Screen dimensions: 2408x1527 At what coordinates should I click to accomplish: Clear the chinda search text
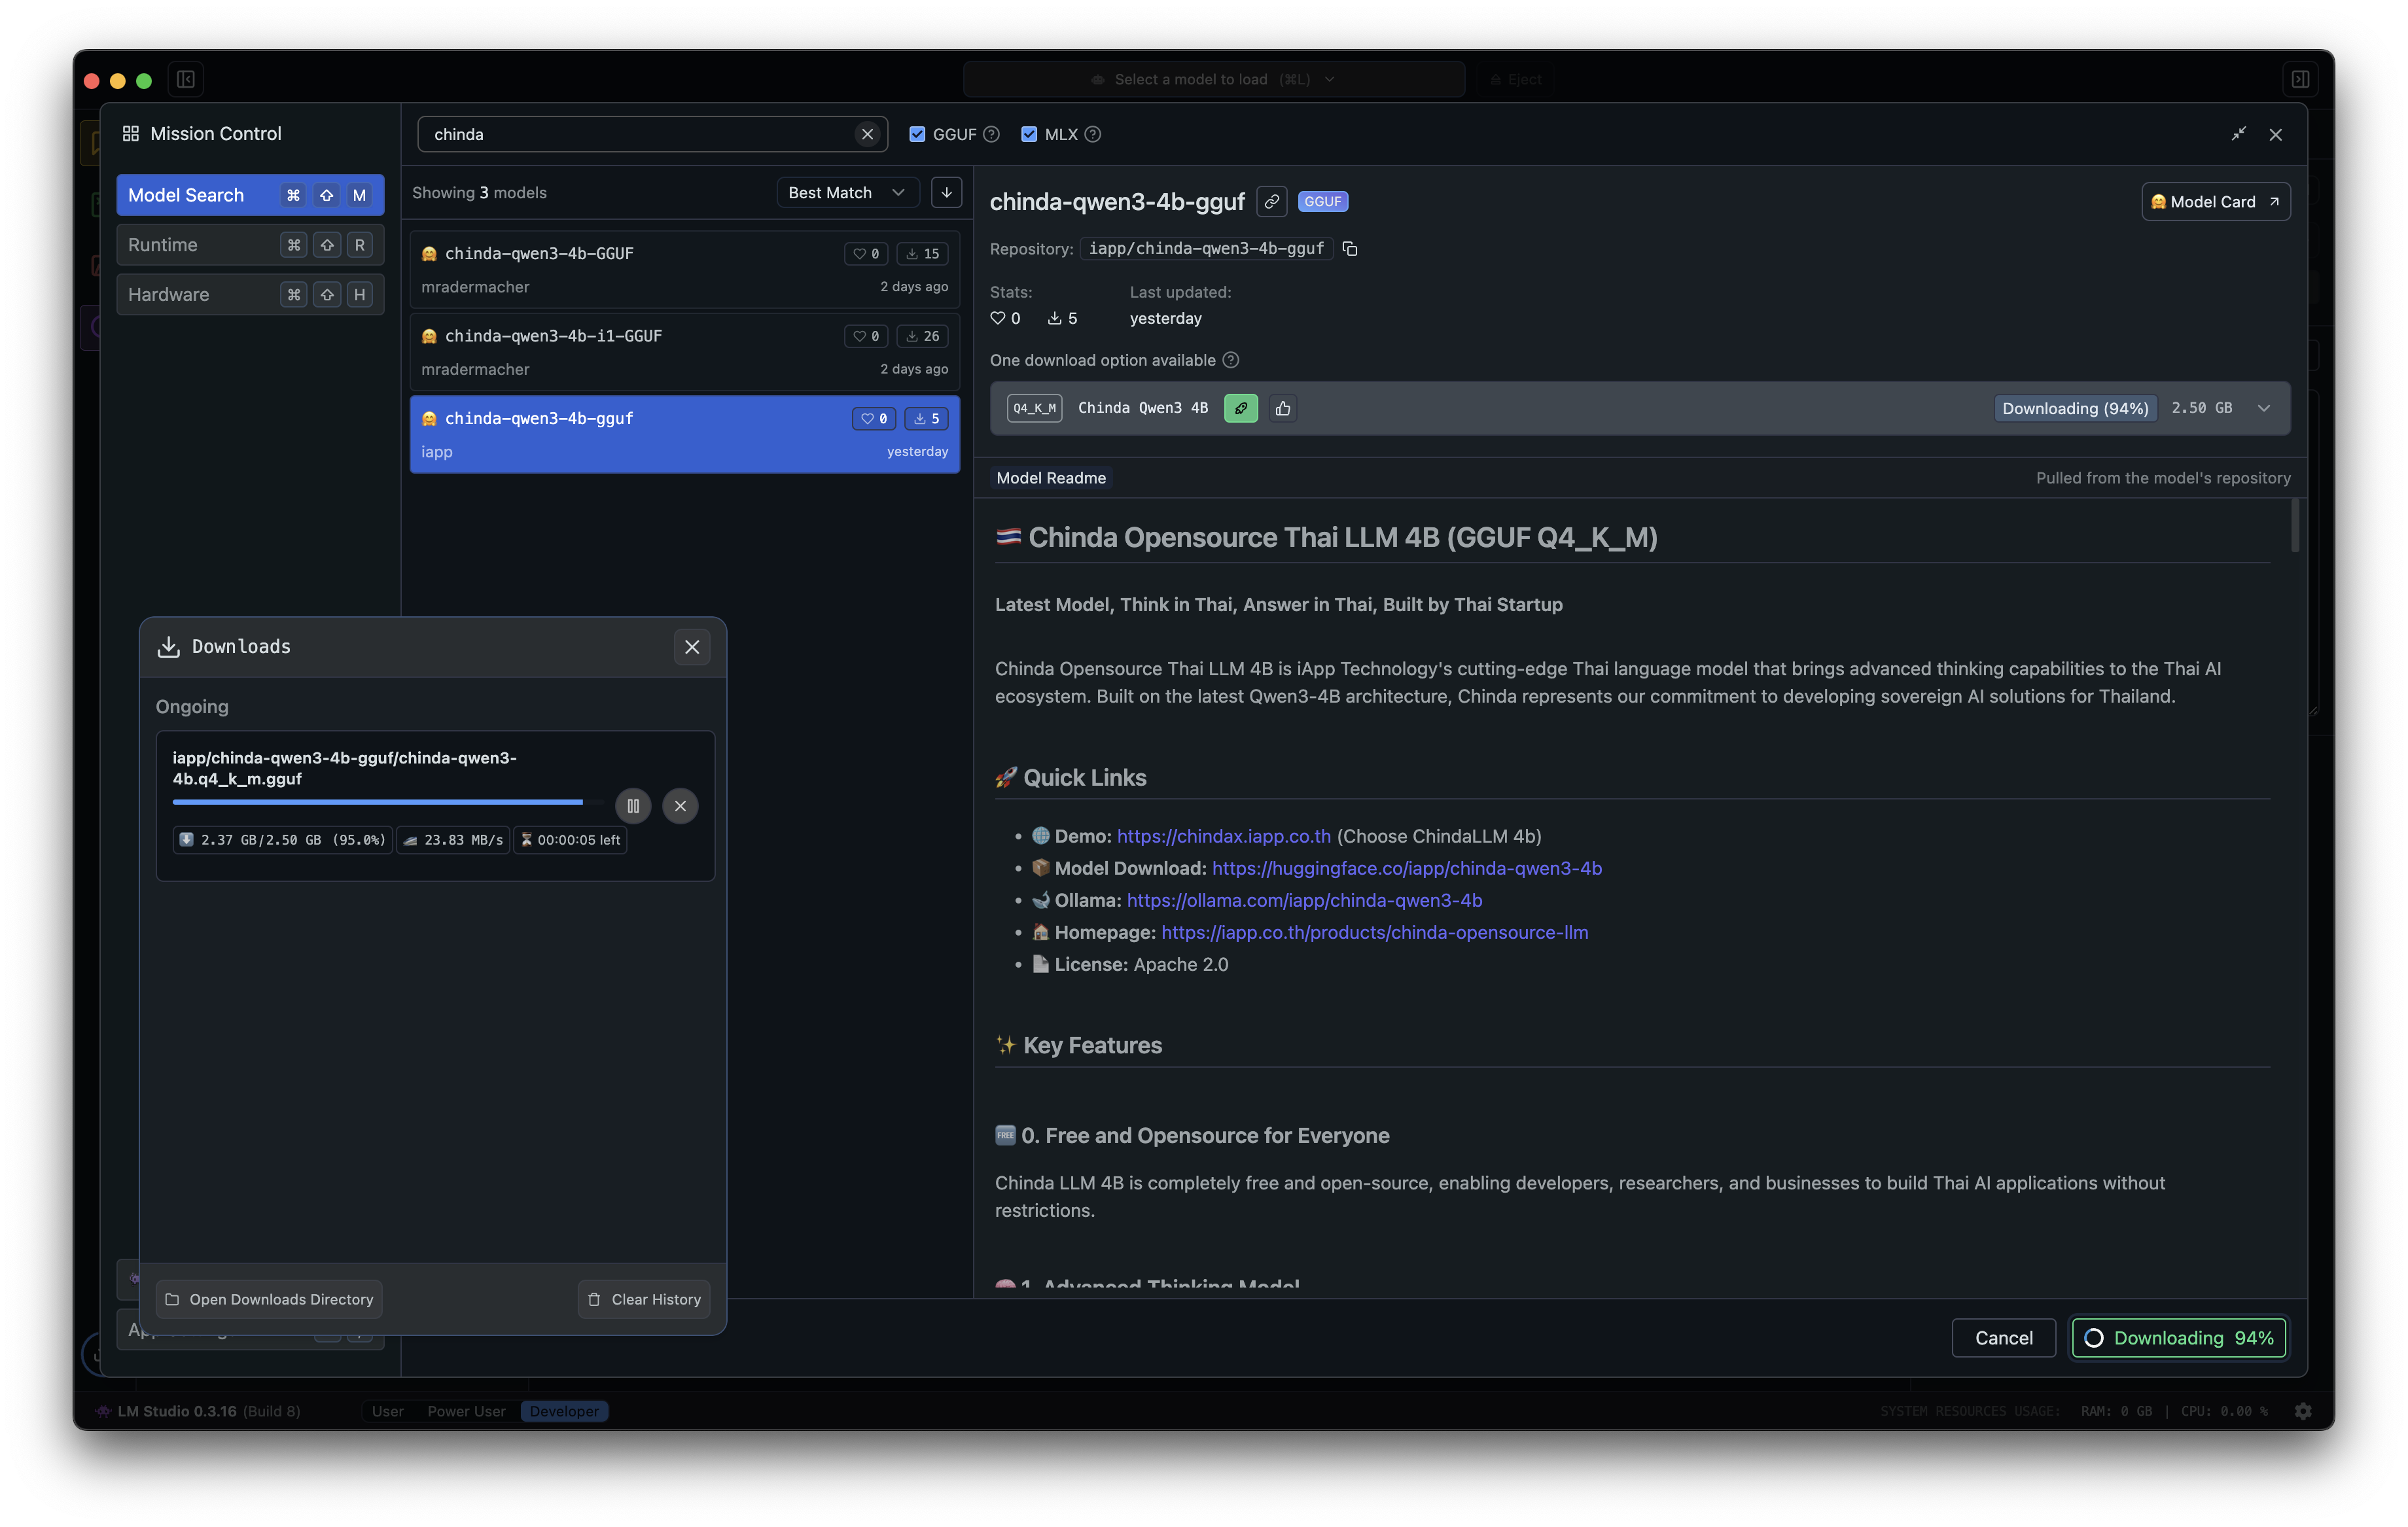coord(867,134)
